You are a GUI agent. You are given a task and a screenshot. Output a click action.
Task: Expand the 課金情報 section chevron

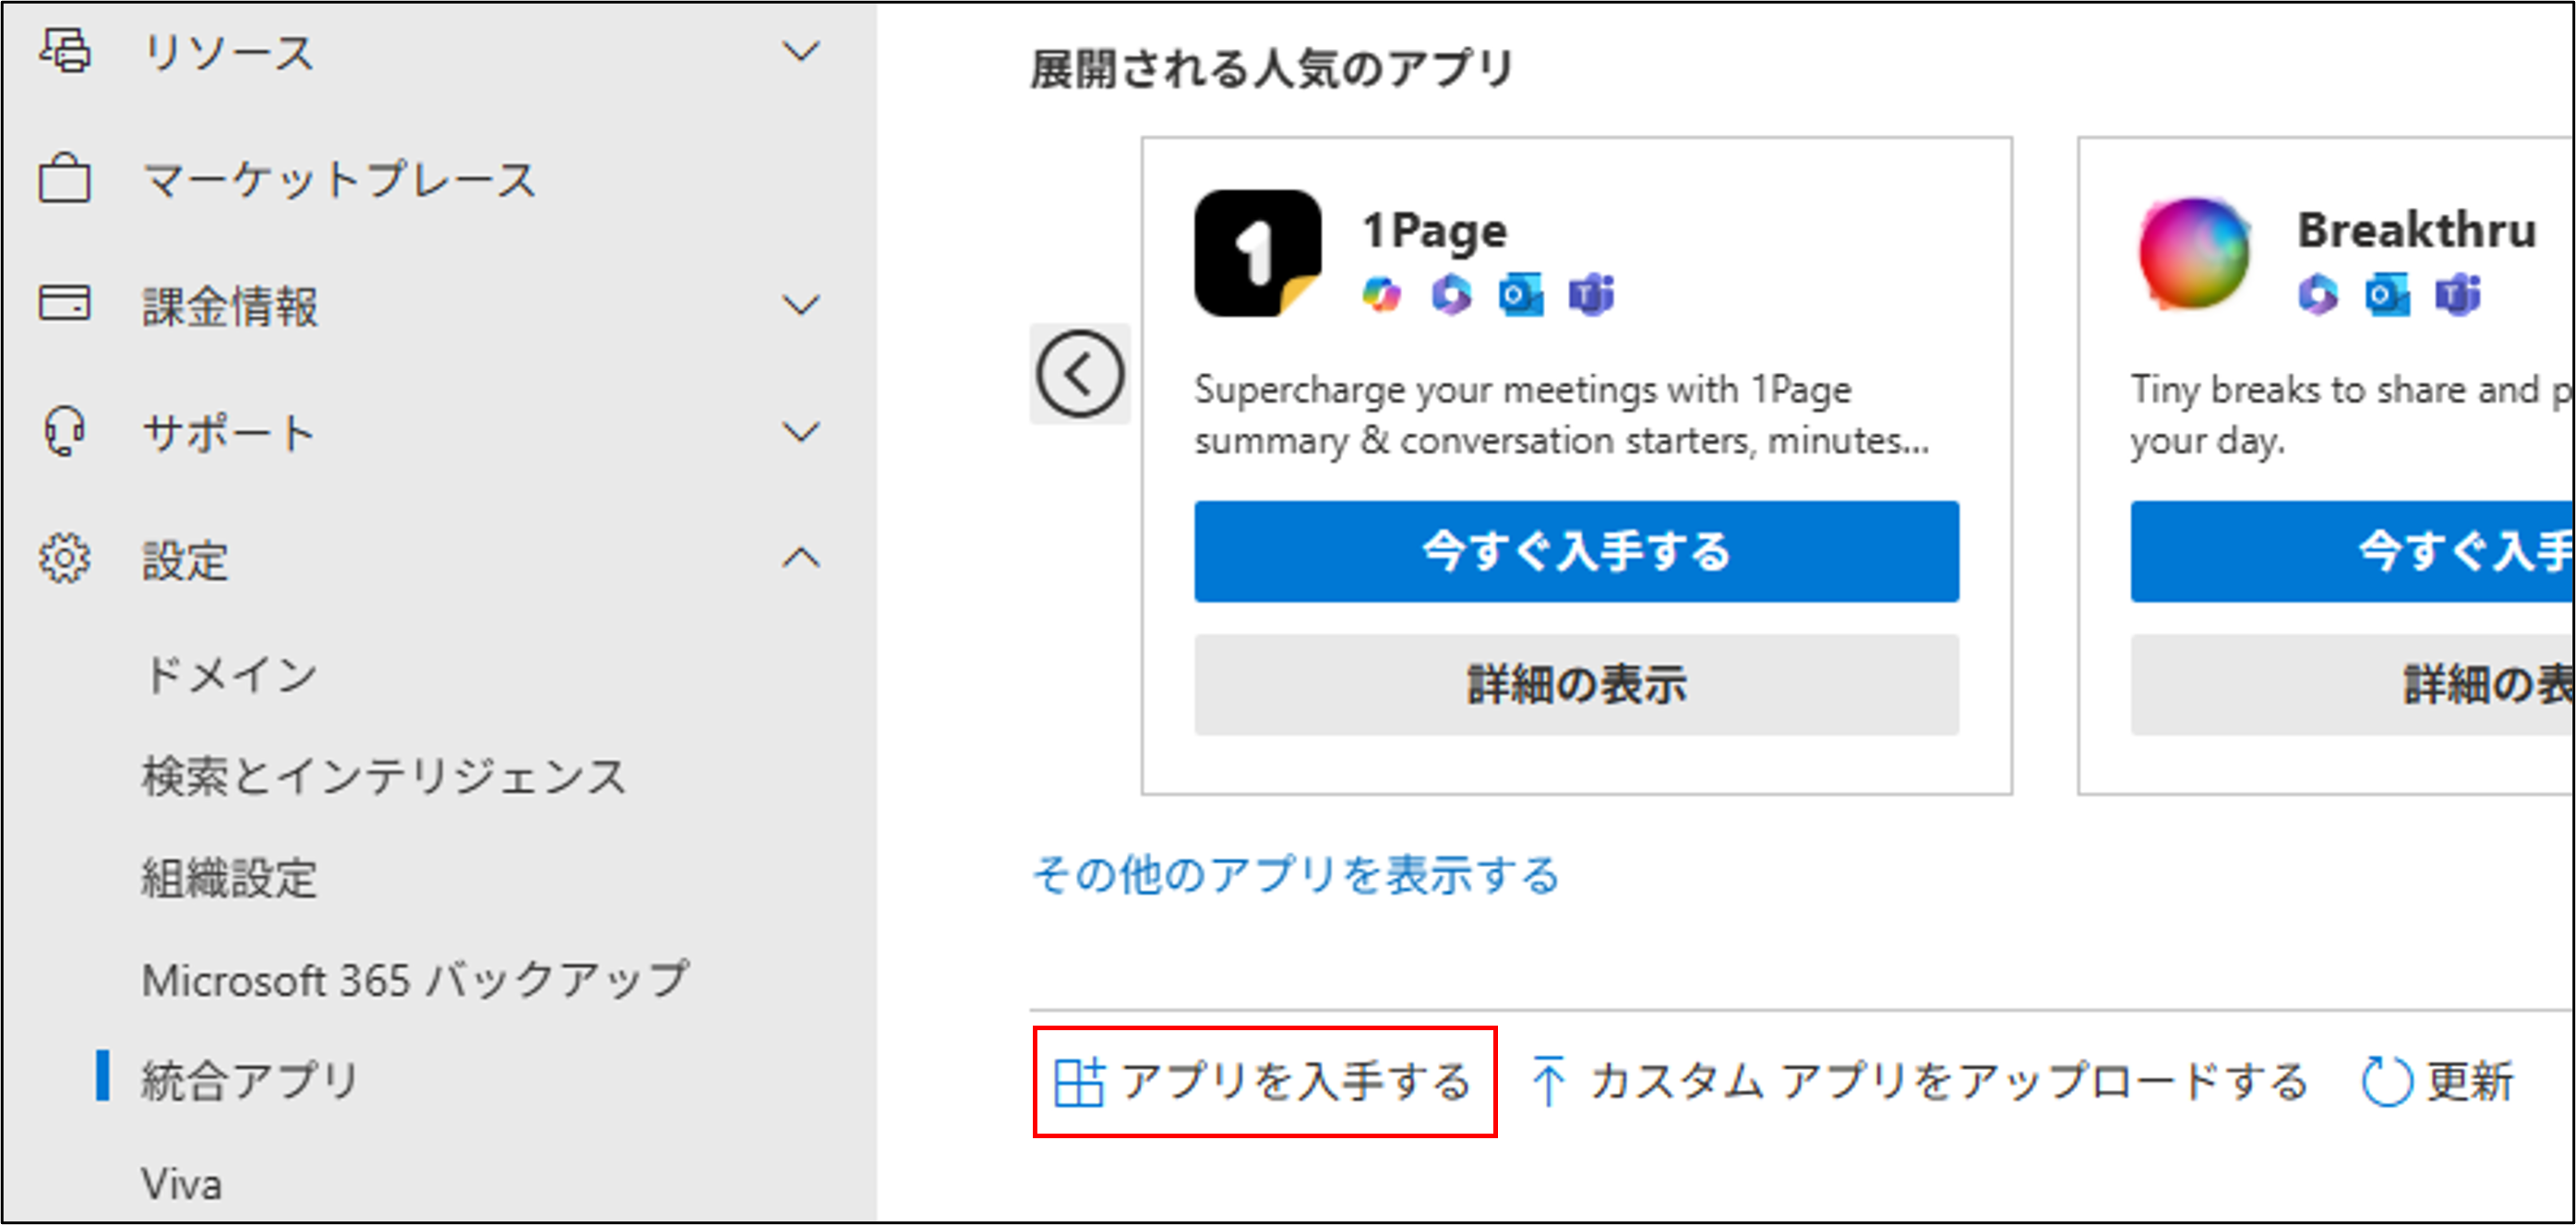tap(801, 304)
